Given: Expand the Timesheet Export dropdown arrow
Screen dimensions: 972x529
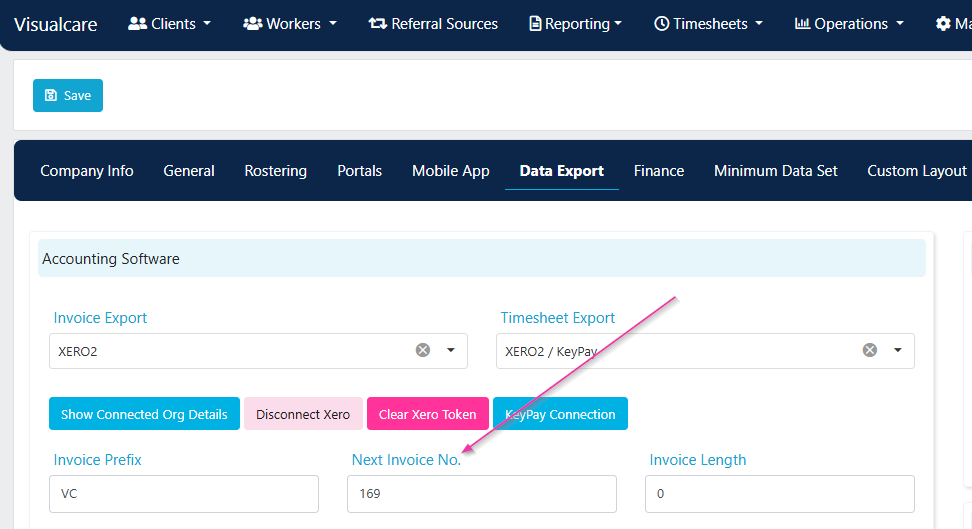Looking at the screenshot, I should coord(898,350).
